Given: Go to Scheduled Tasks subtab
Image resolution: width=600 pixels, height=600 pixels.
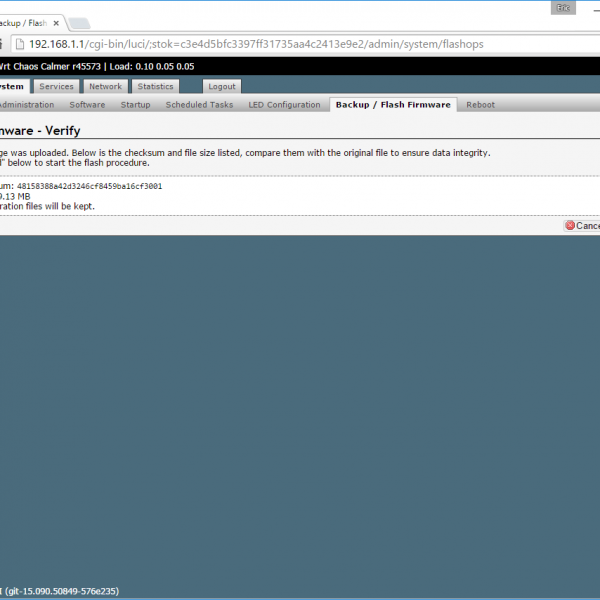Looking at the screenshot, I should click(199, 105).
